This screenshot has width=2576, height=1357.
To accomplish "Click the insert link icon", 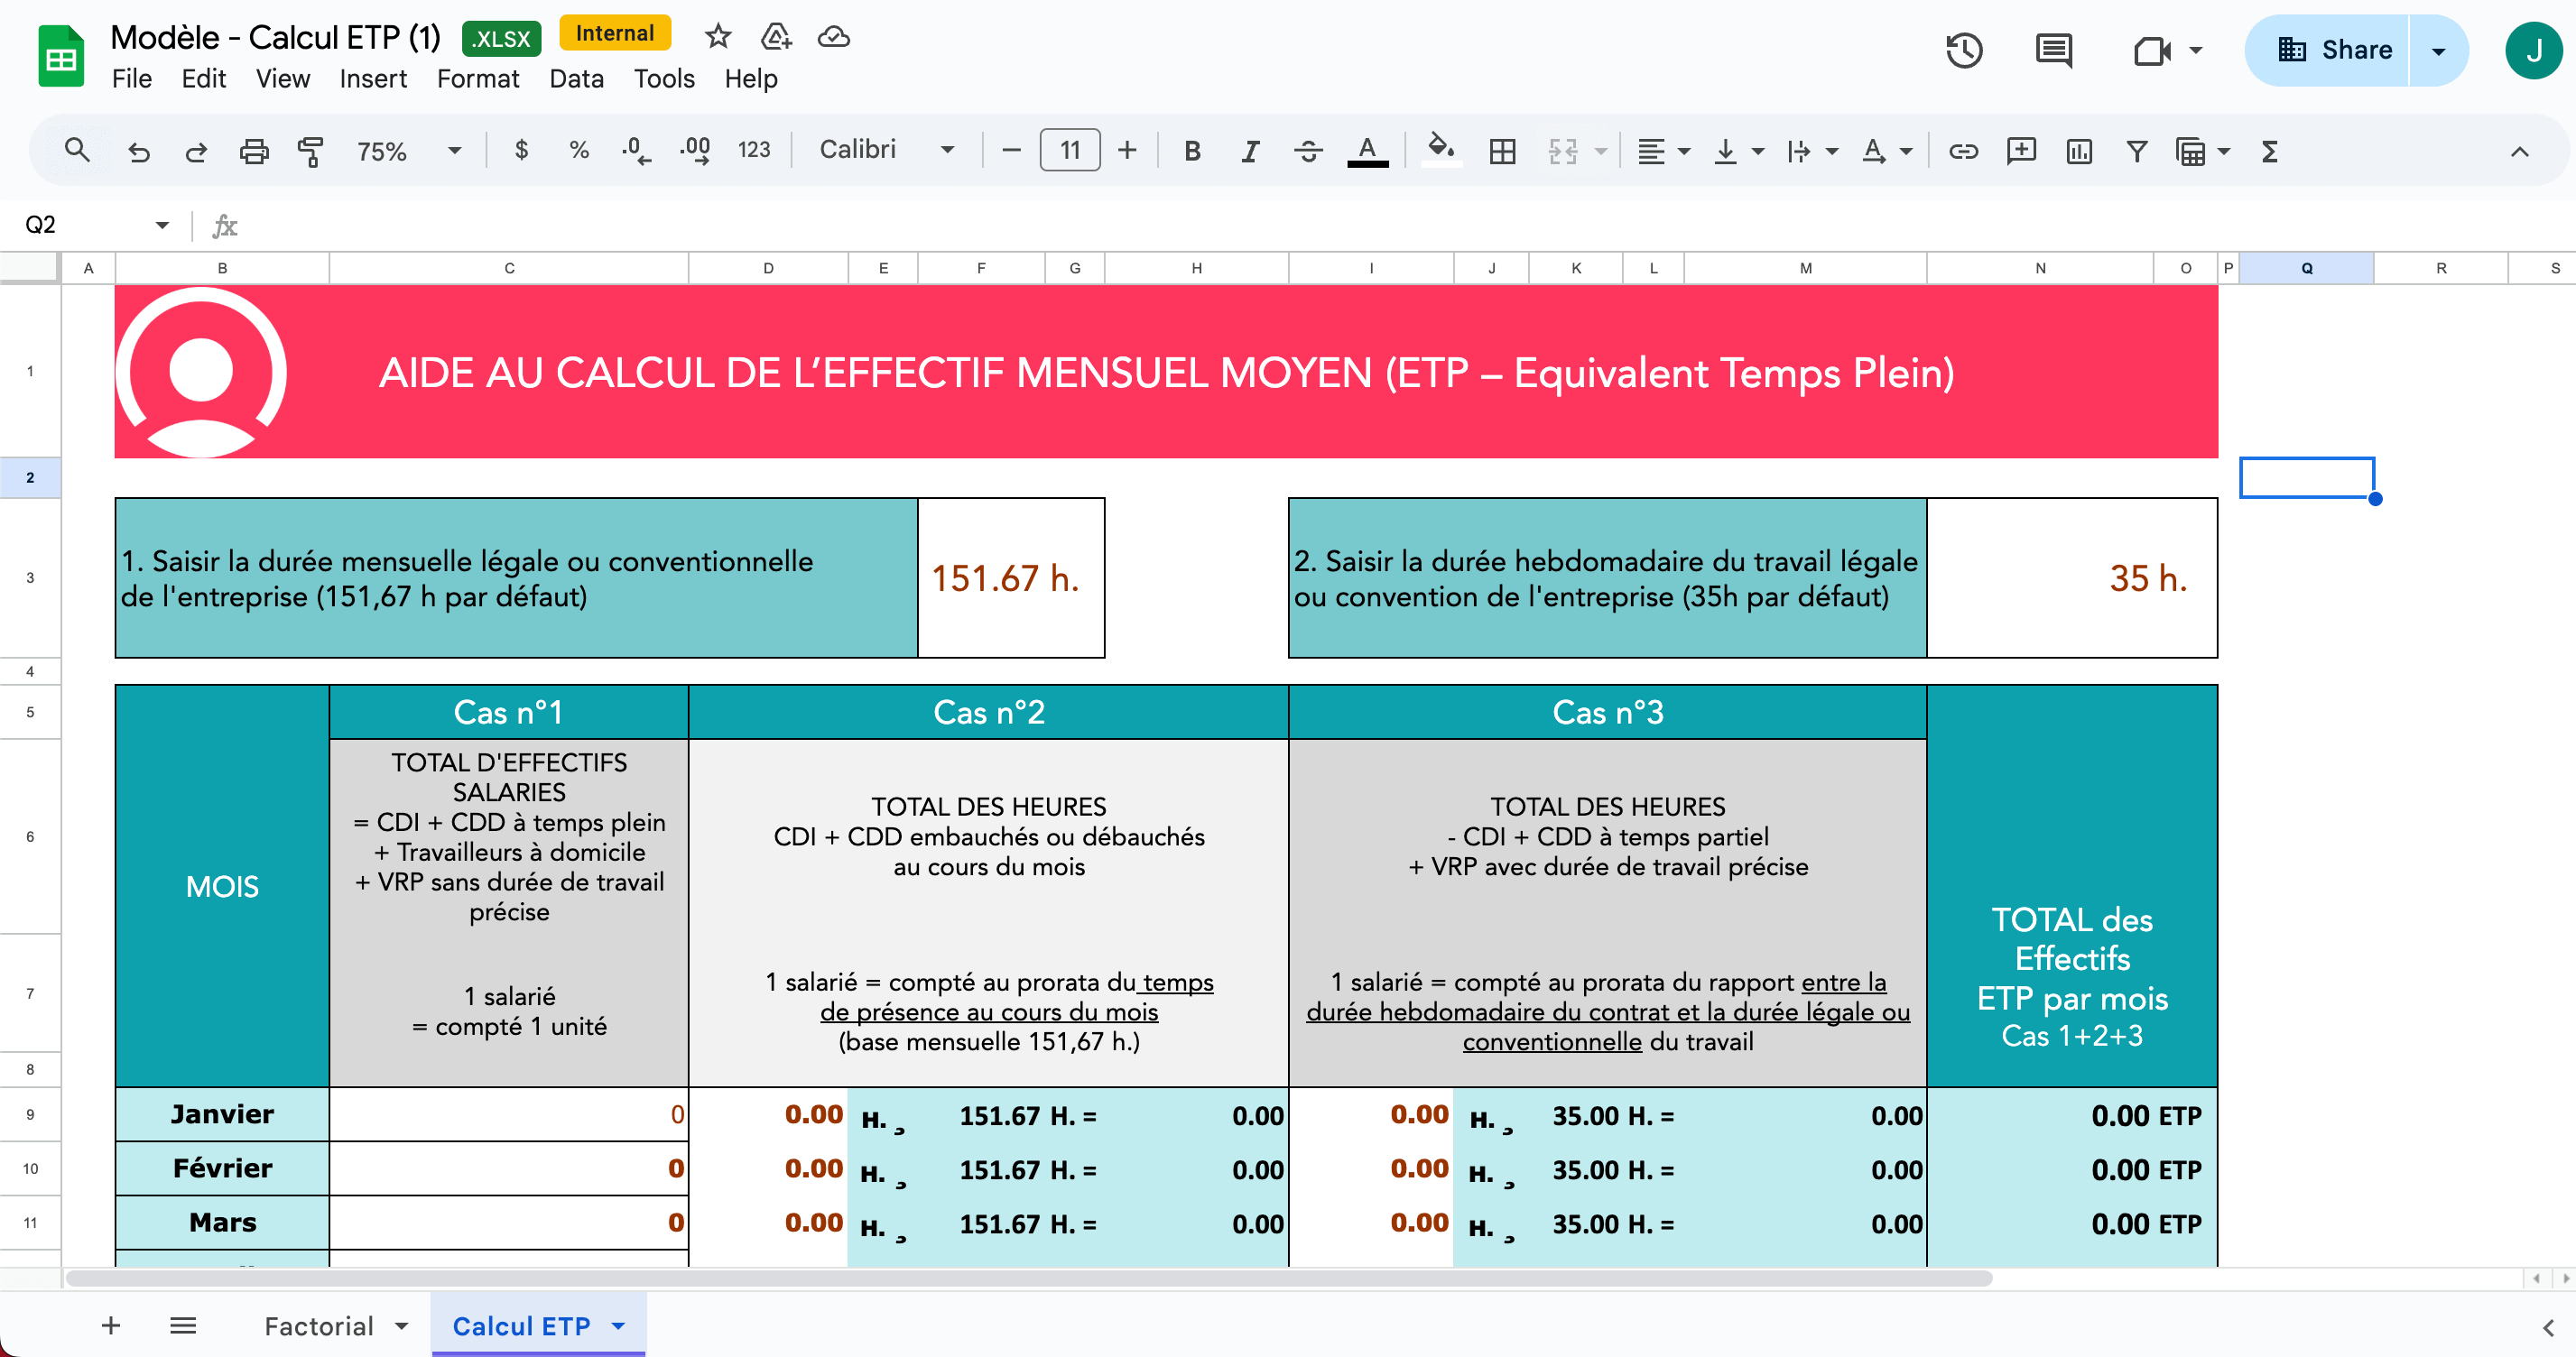I will click(1963, 151).
